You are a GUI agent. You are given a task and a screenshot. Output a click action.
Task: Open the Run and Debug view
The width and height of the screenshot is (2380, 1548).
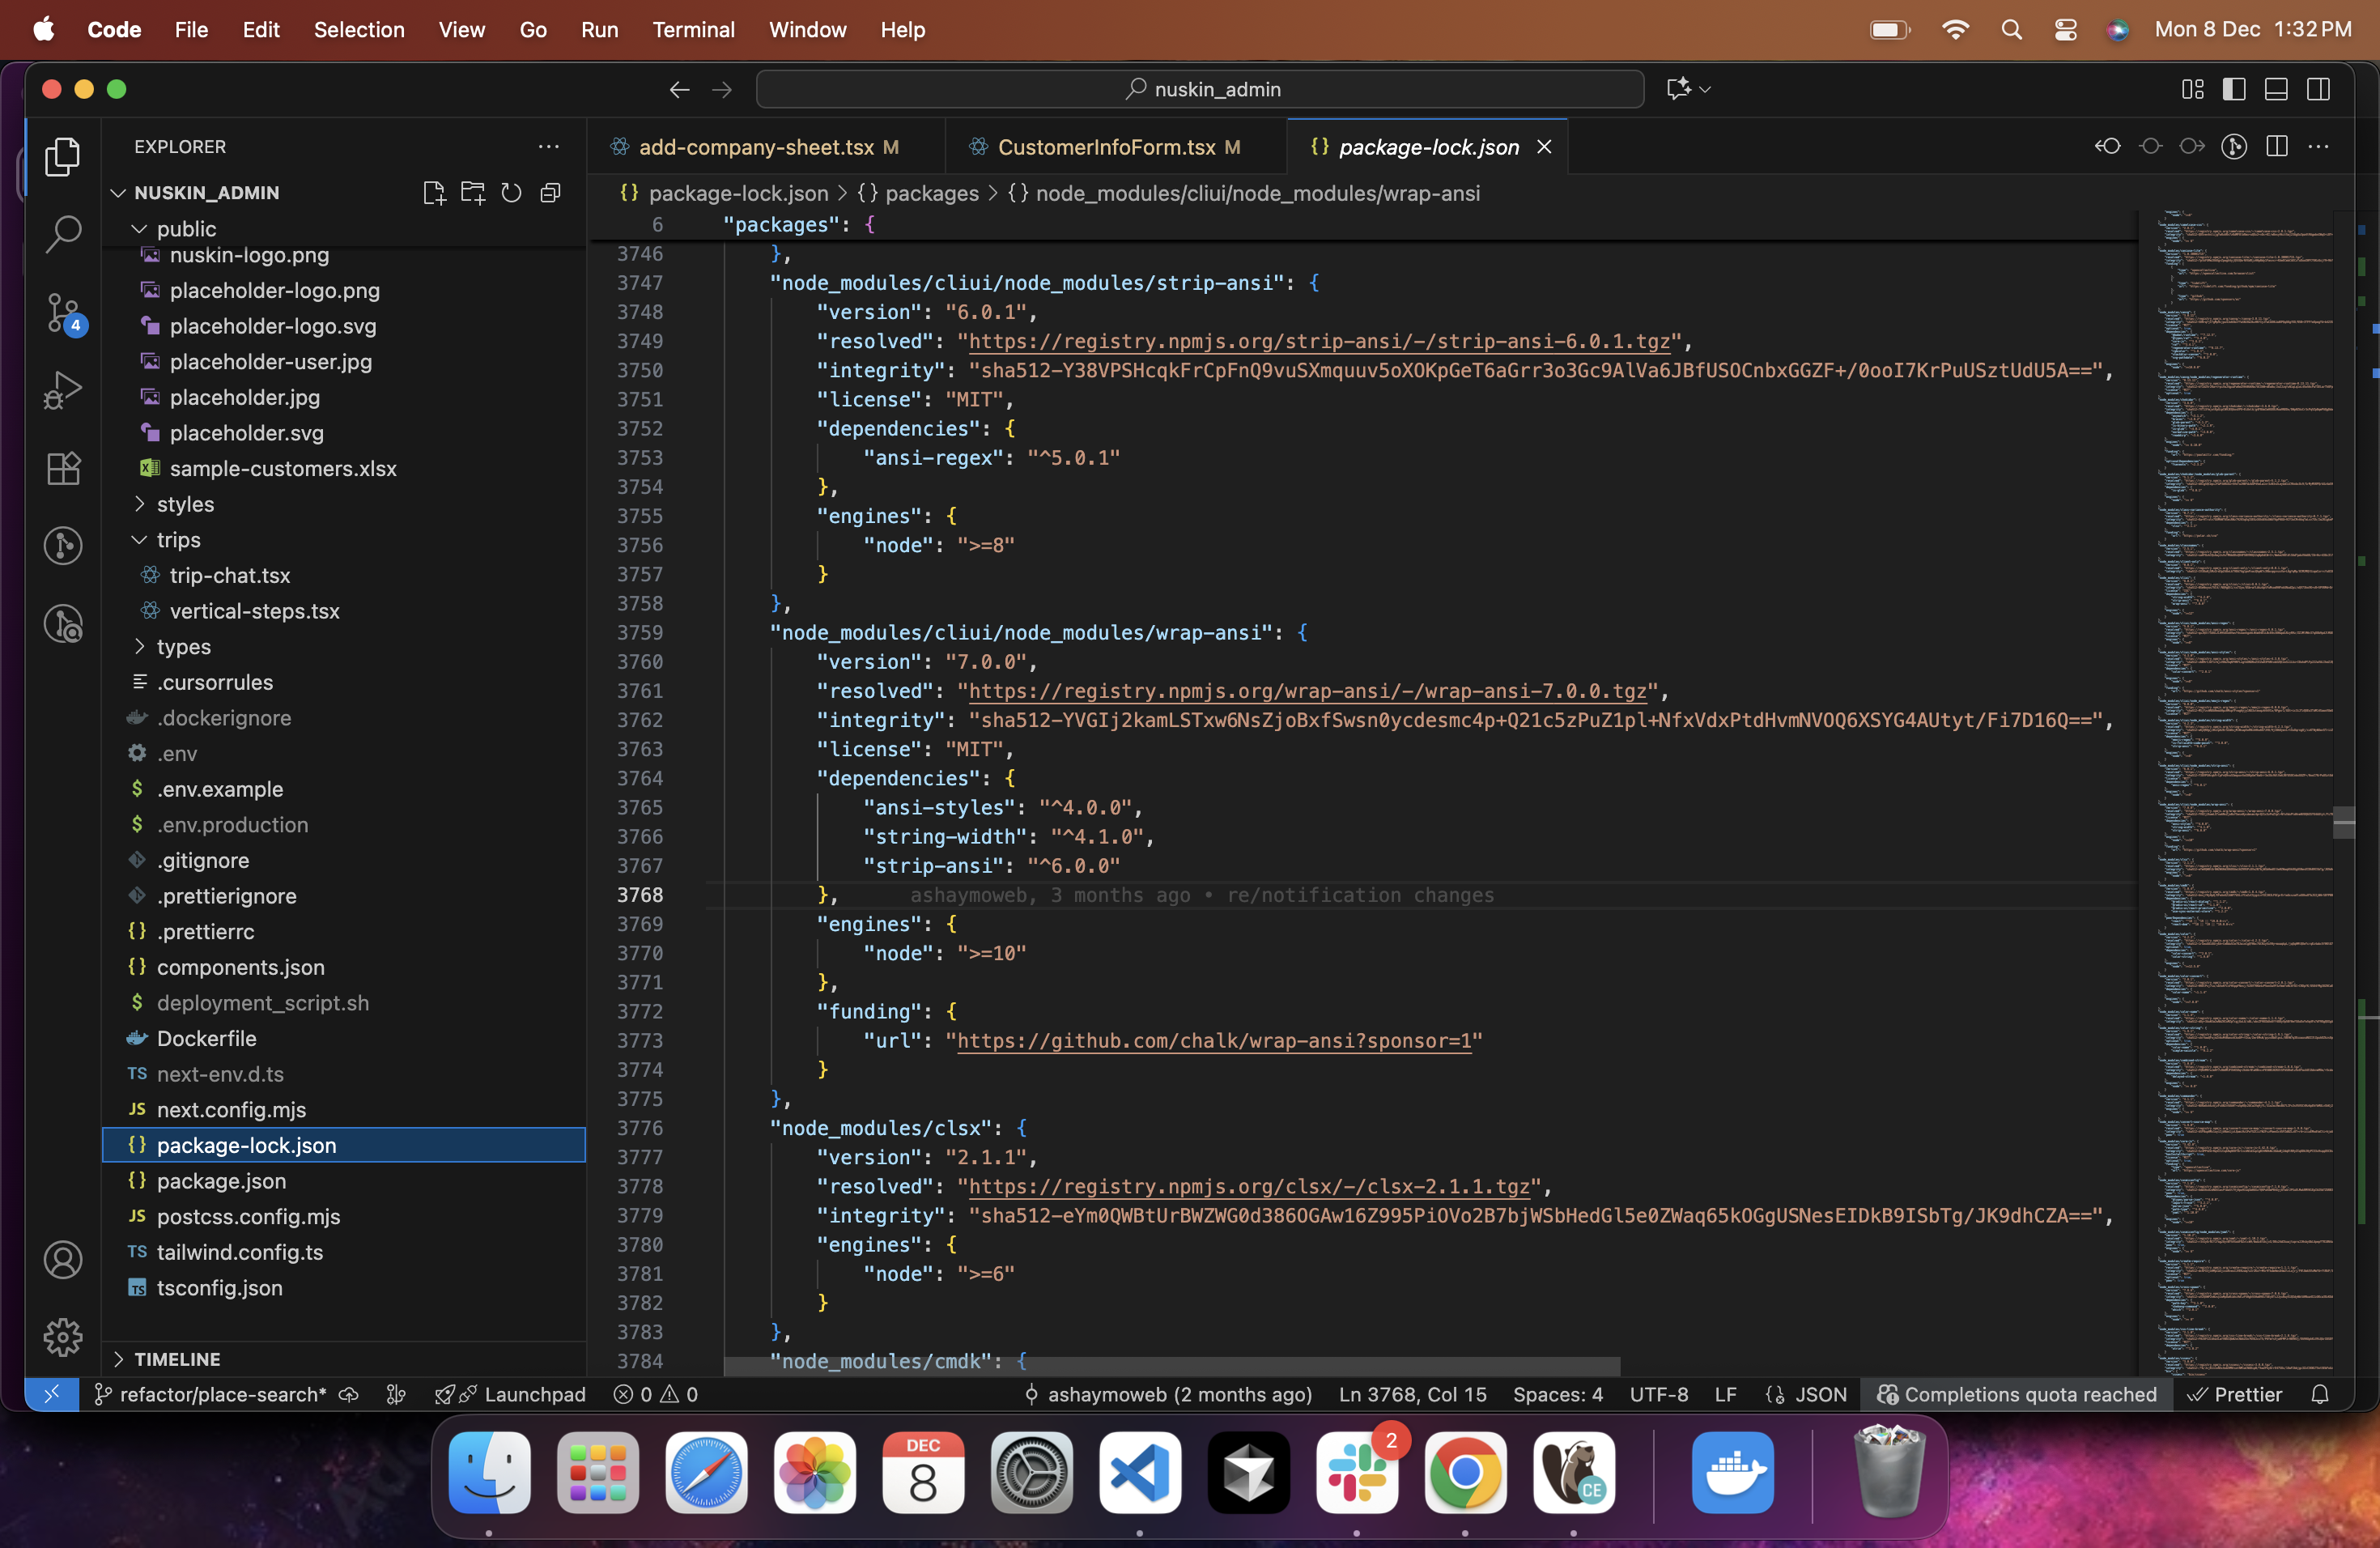tap(63, 390)
